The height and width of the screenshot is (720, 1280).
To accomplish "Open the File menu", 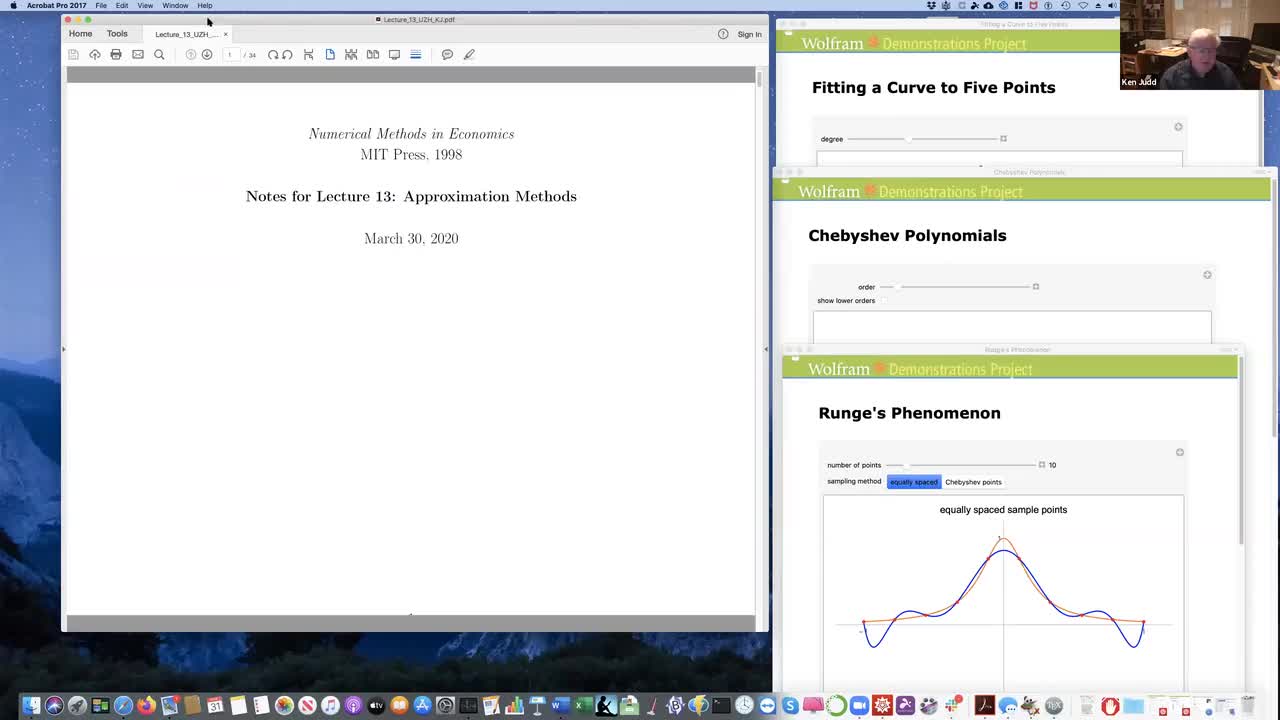I will 101,6.
